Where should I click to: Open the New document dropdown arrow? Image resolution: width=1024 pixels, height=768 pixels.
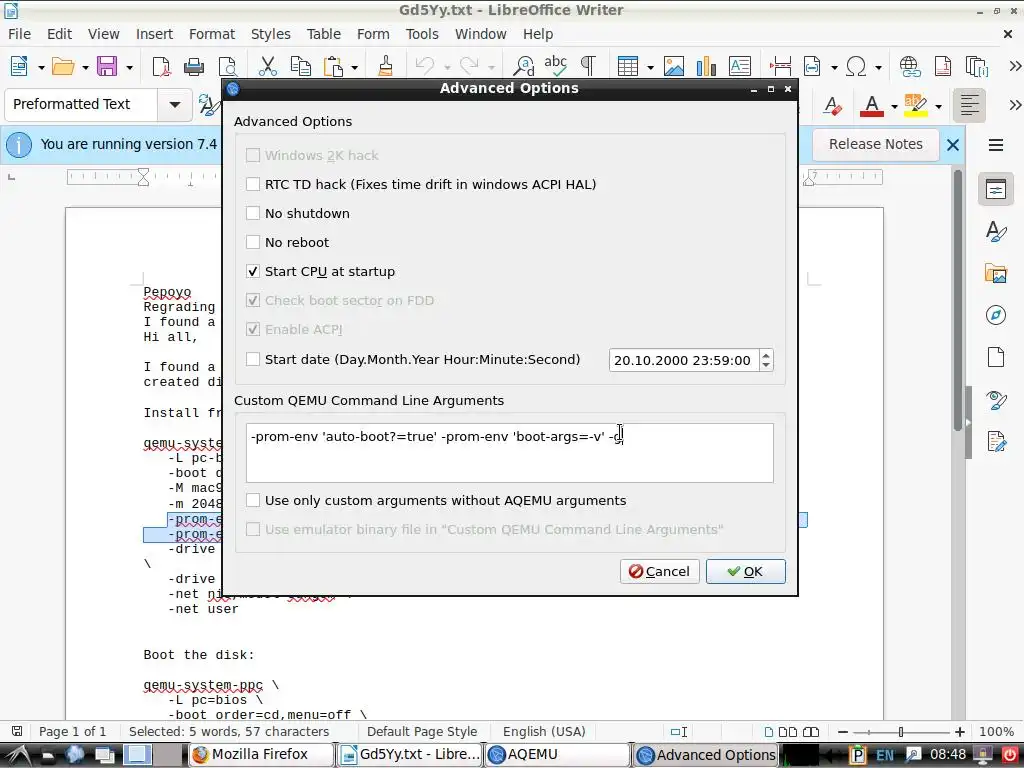click(40, 67)
